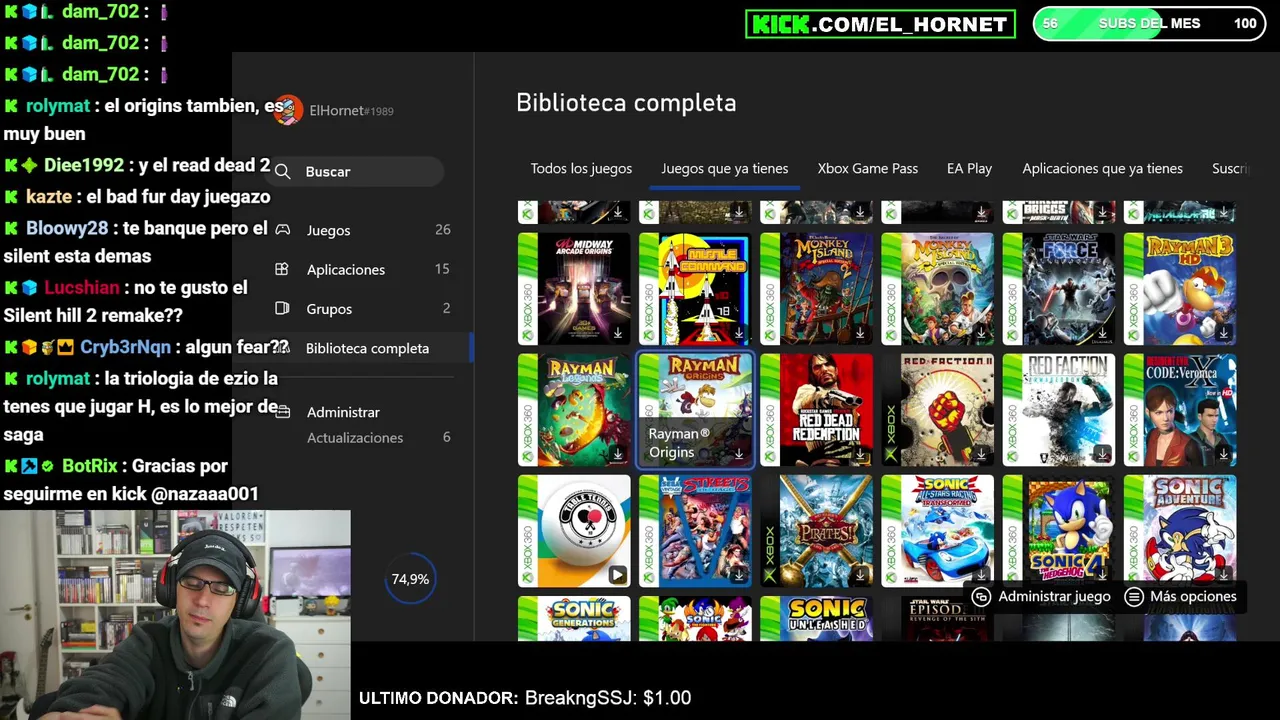Viewport: 1280px width, 720px height.
Task: Click the ElHornet profile avatar
Action: coord(288,110)
